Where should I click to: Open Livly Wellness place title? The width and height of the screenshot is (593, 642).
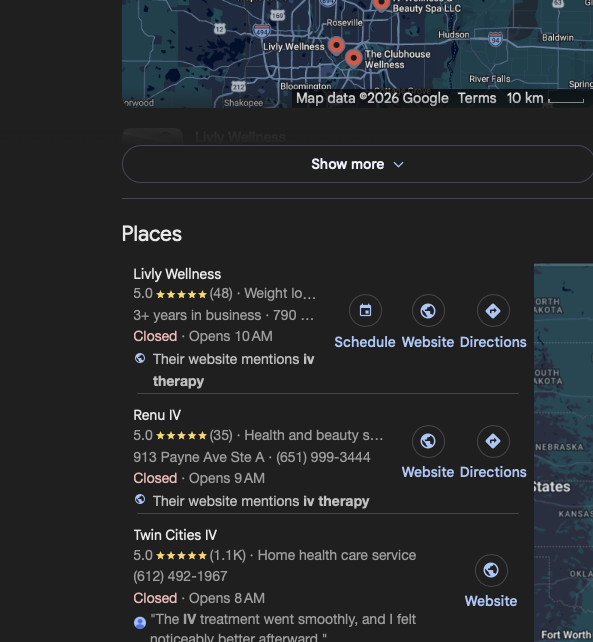[x=177, y=274]
